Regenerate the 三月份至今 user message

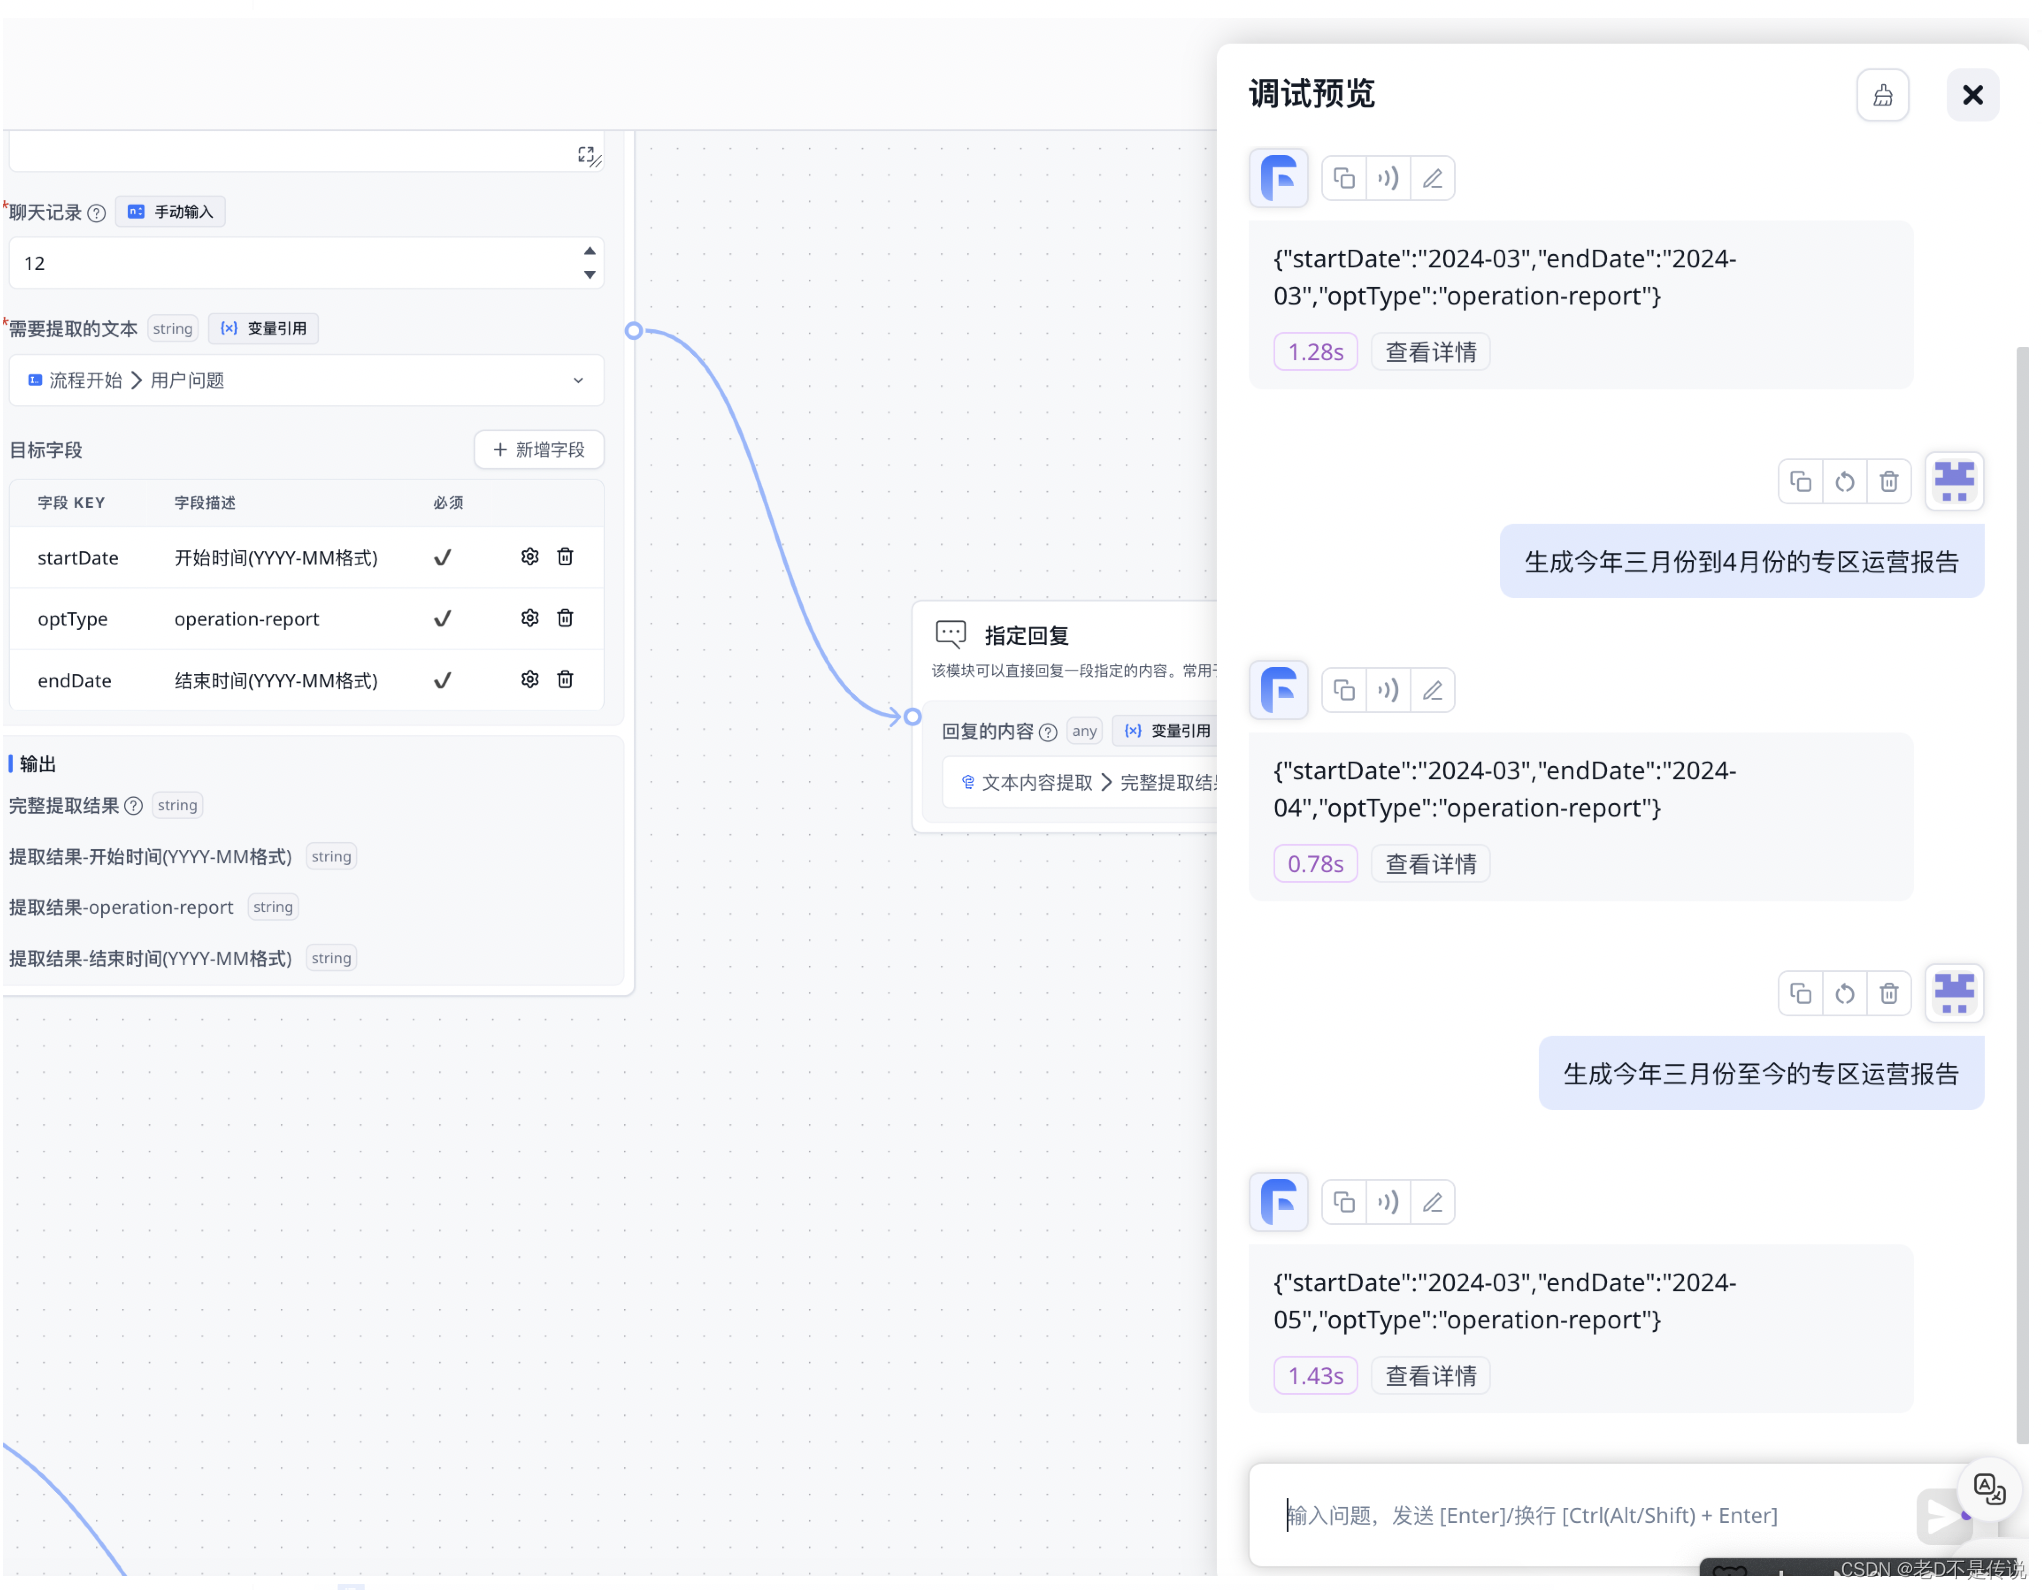pyautogui.click(x=1844, y=994)
